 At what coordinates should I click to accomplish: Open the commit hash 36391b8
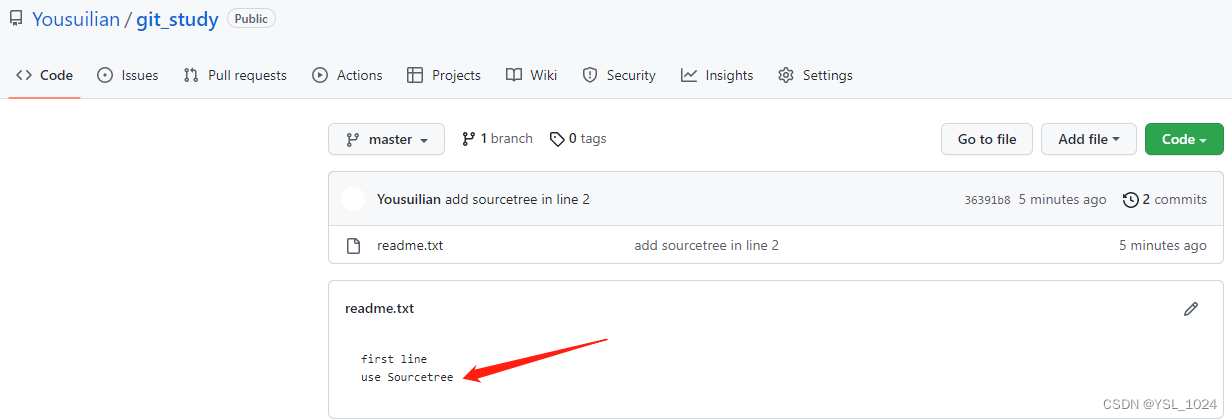pos(987,200)
